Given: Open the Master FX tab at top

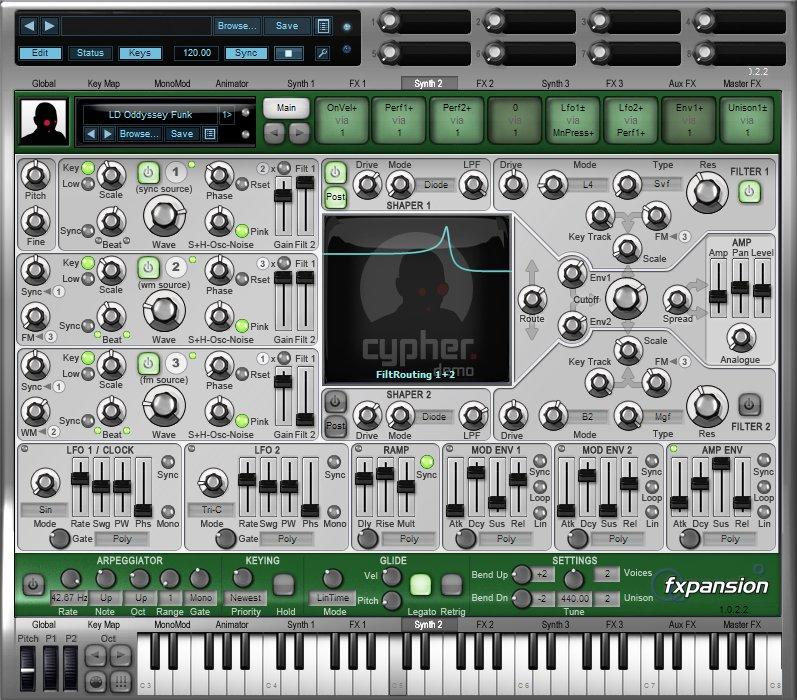Looking at the screenshot, I should tap(742, 83).
